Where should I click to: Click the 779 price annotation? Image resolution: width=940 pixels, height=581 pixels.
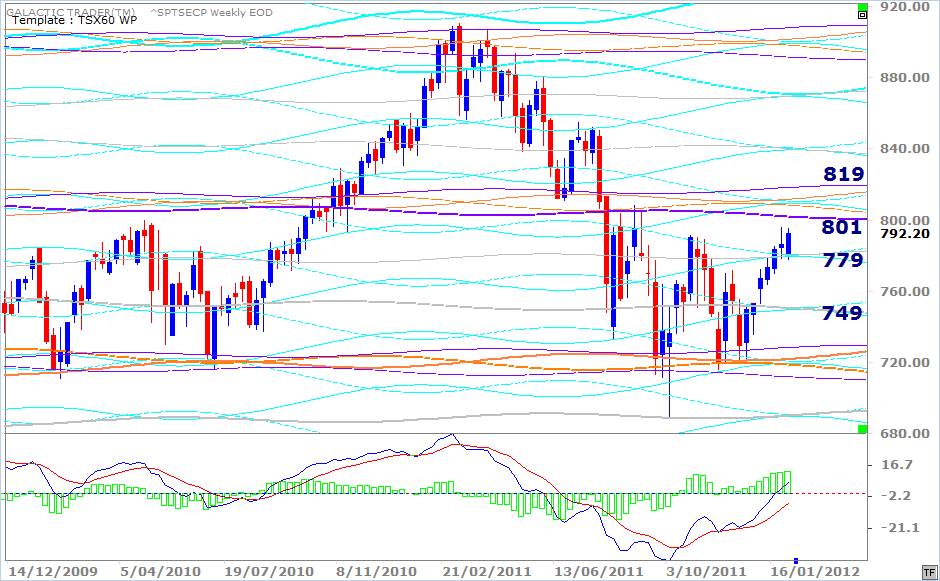coord(843,260)
